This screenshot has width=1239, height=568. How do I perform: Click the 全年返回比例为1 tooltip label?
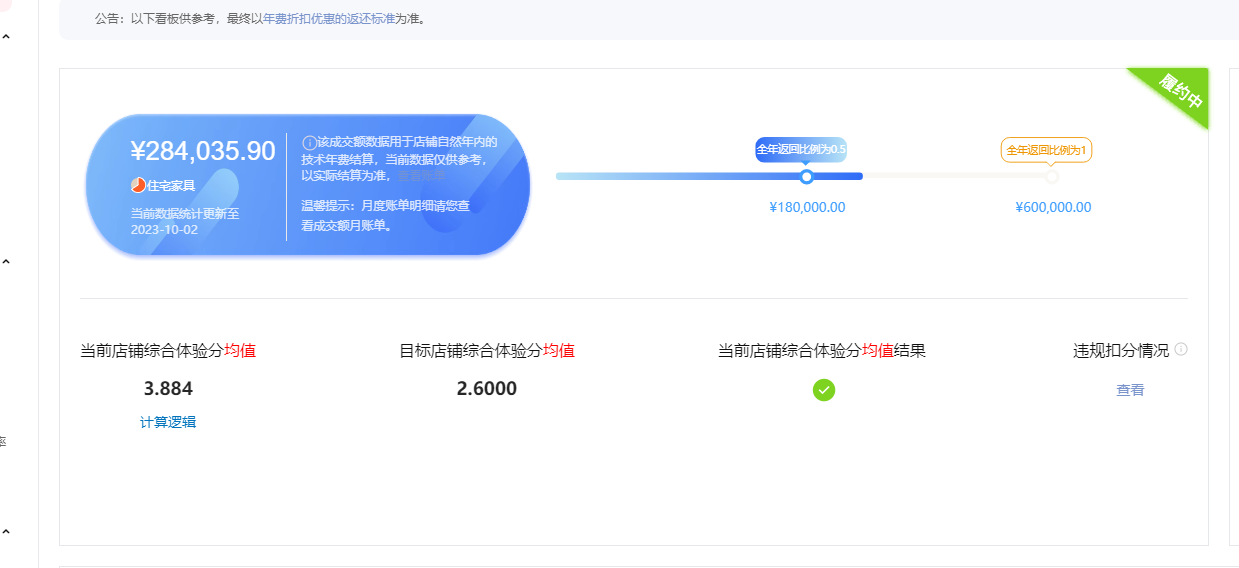point(1046,150)
